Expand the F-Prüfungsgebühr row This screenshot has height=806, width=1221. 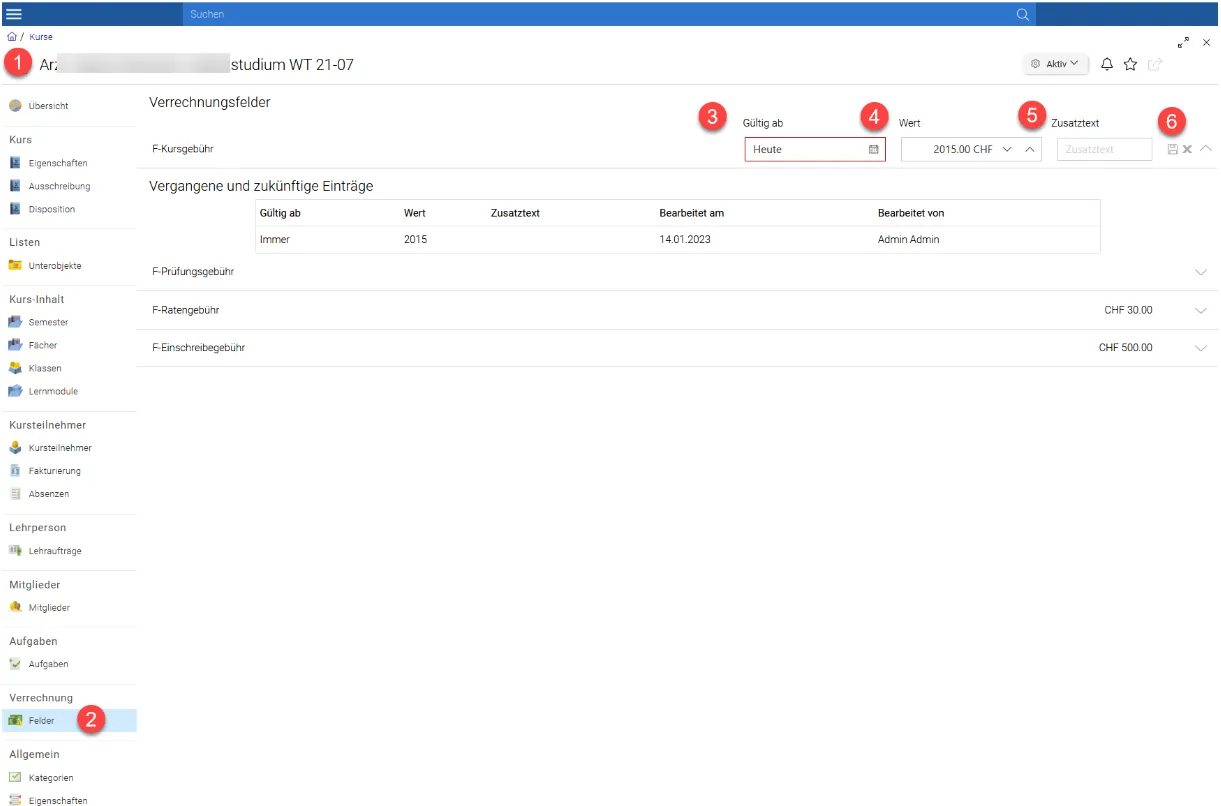[1201, 272]
